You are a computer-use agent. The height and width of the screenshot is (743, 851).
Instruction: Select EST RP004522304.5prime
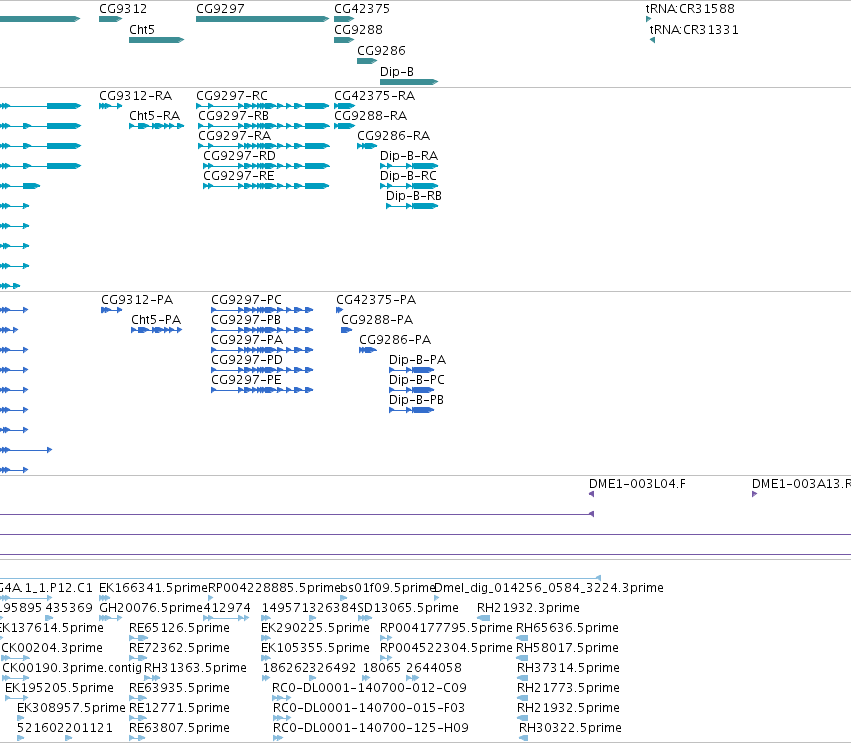446,648
